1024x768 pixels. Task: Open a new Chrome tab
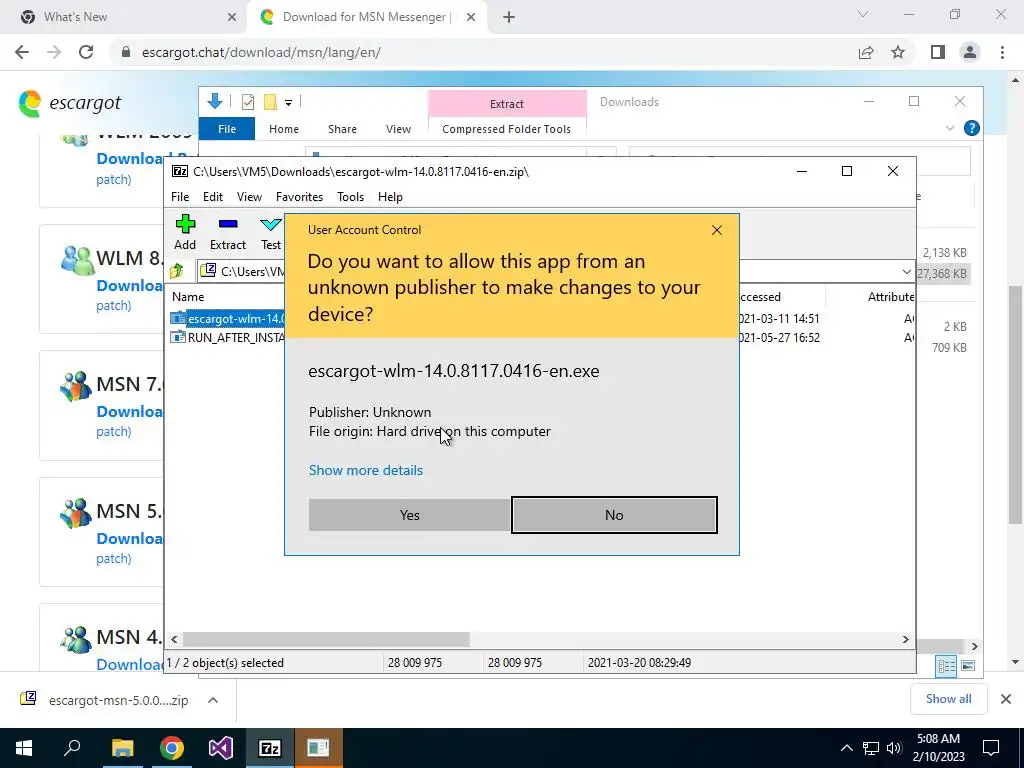tap(509, 18)
